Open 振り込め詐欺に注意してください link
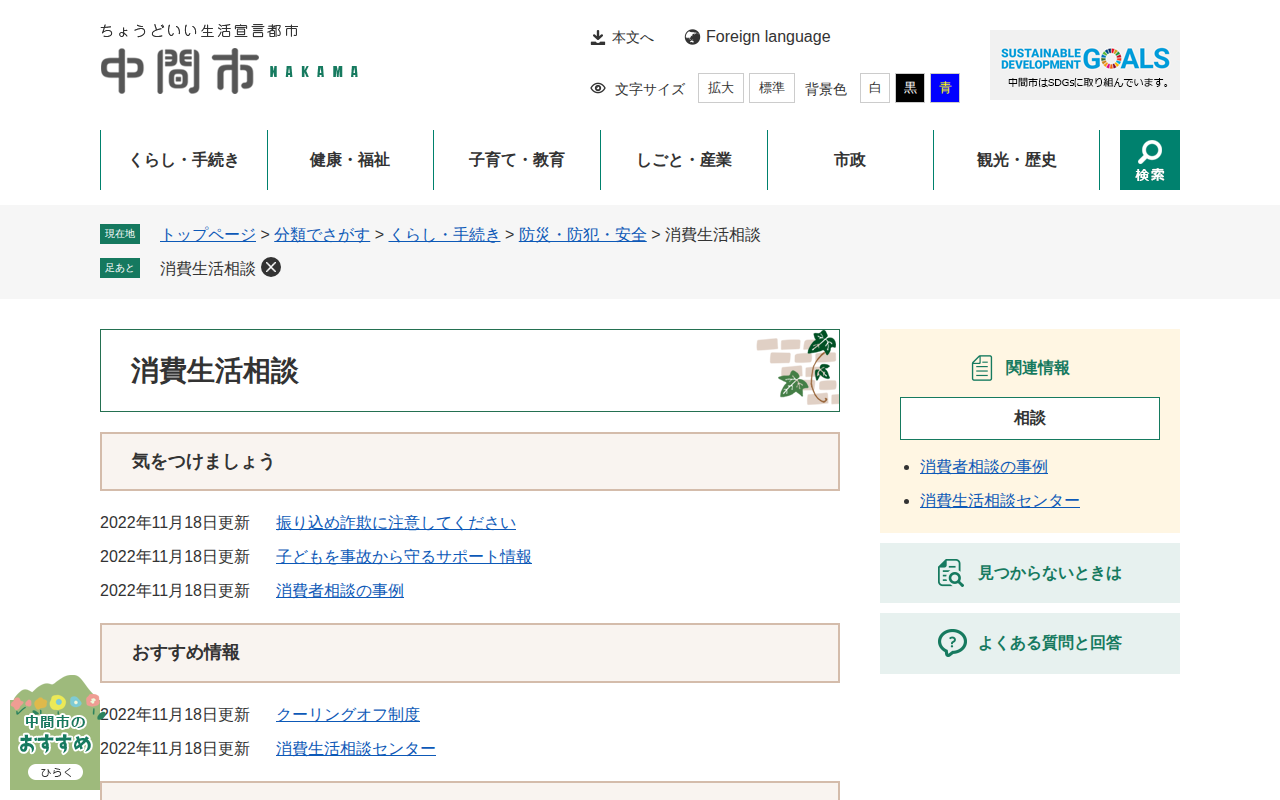 (x=396, y=523)
